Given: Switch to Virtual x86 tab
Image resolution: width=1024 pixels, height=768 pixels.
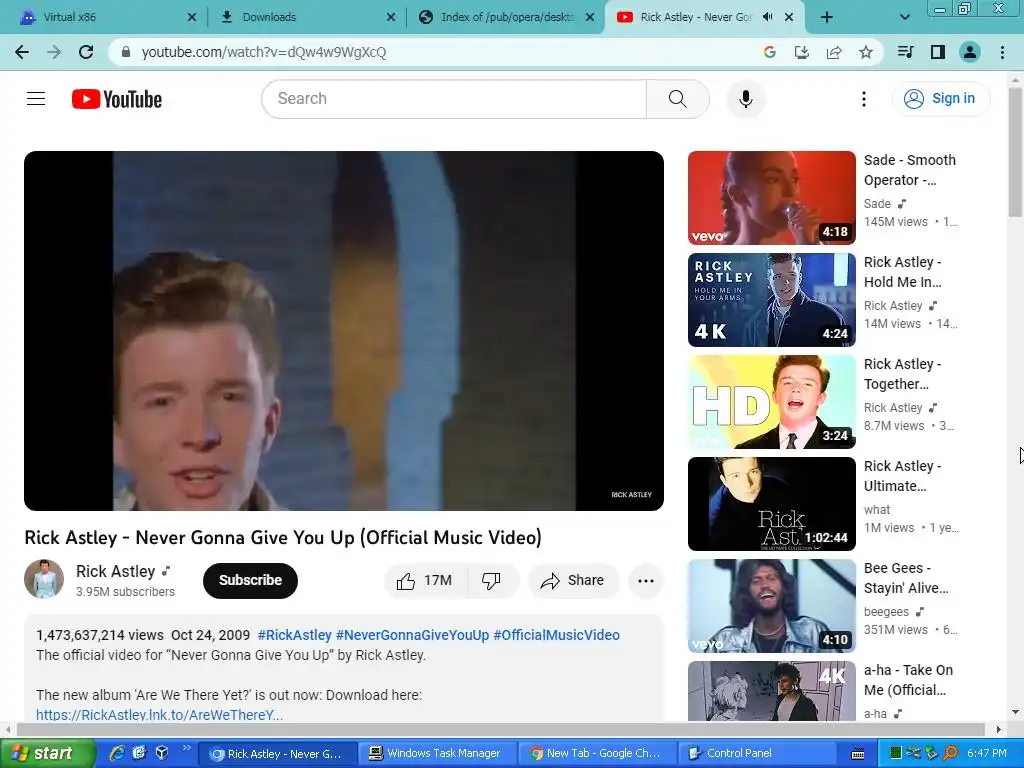Looking at the screenshot, I should tap(106, 17).
